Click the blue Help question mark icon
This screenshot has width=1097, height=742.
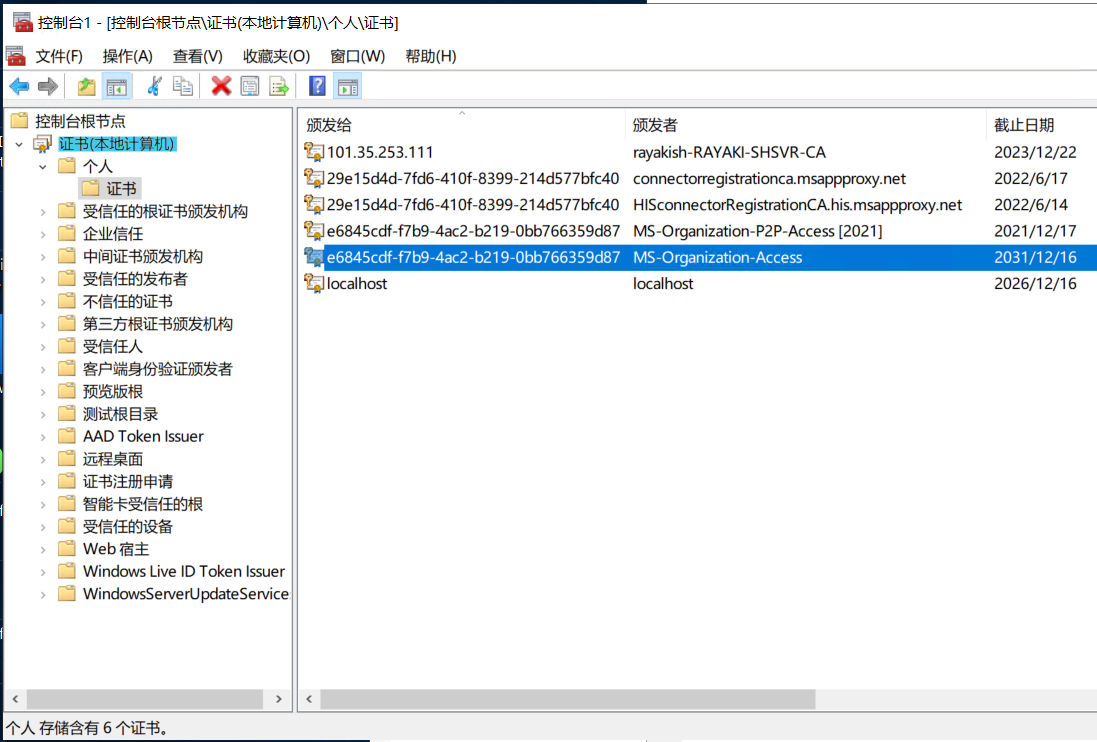point(317,87)
